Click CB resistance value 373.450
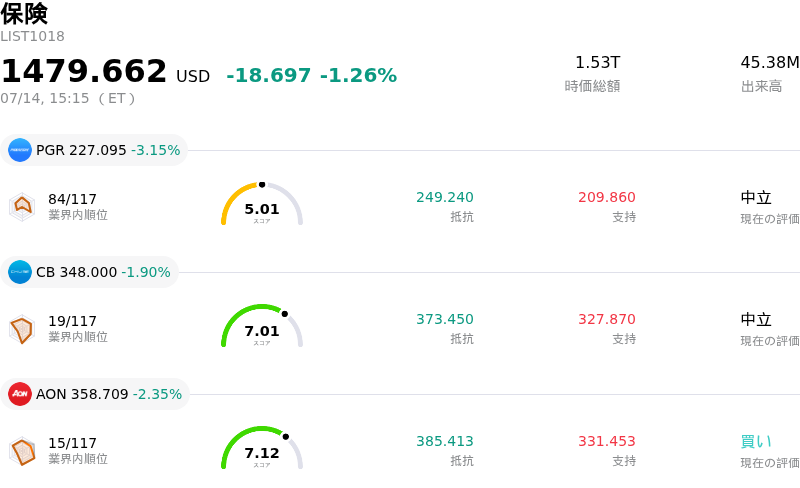 445,319
